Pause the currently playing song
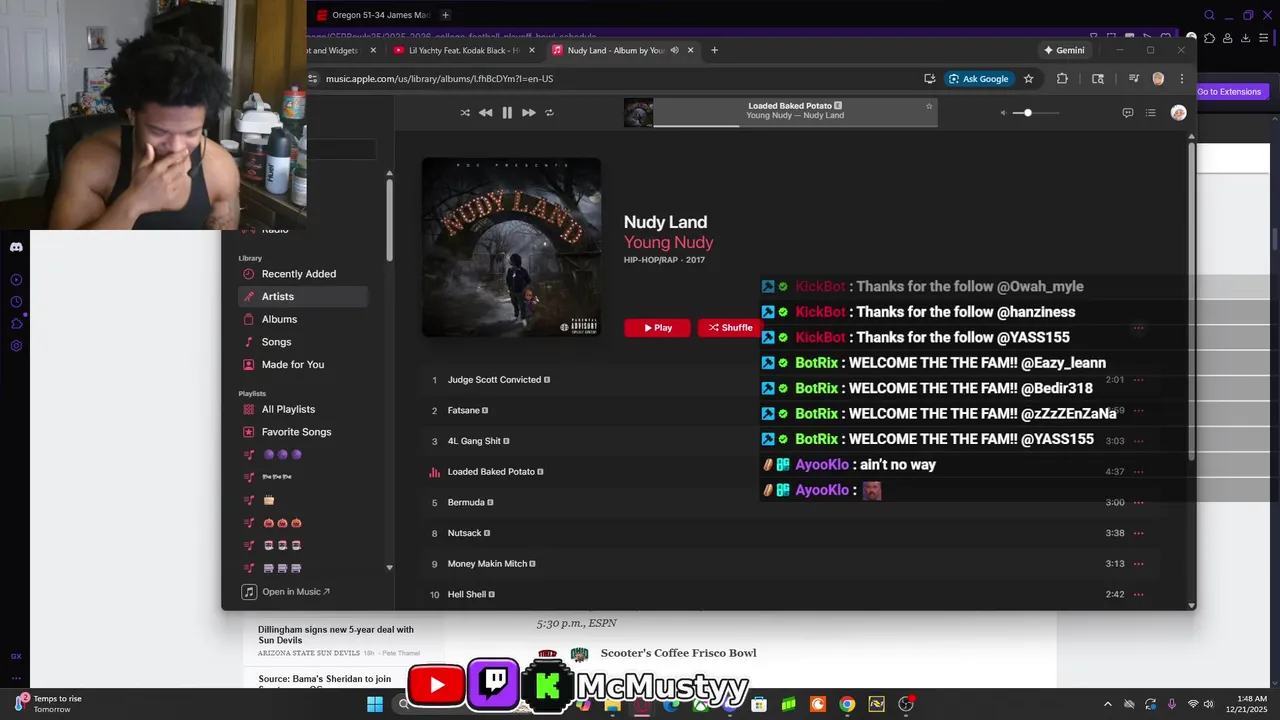 (x=507, y=113)
